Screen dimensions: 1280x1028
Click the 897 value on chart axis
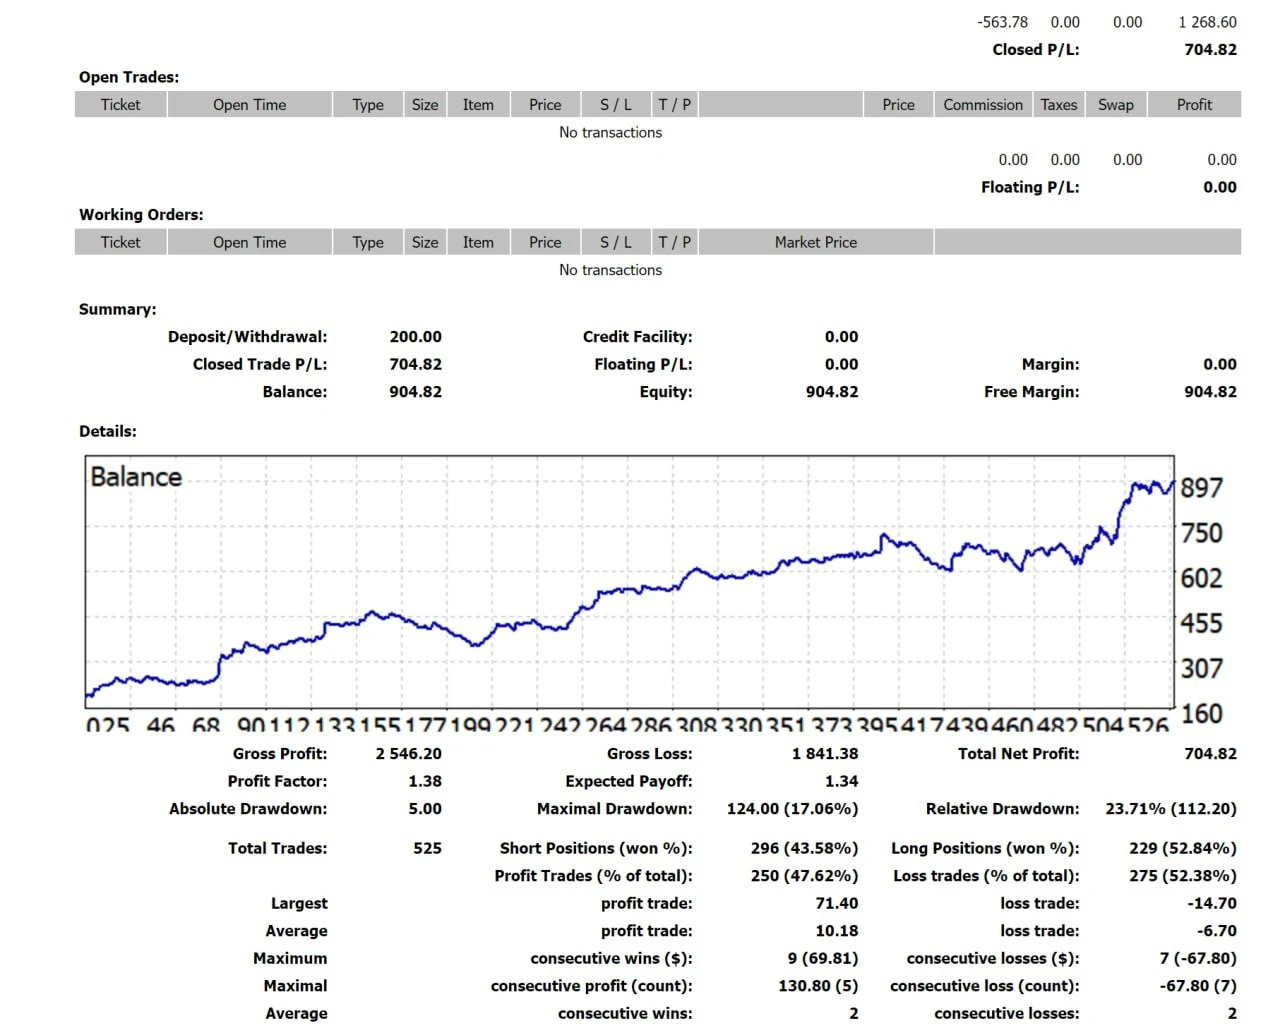pos(1201,488)
